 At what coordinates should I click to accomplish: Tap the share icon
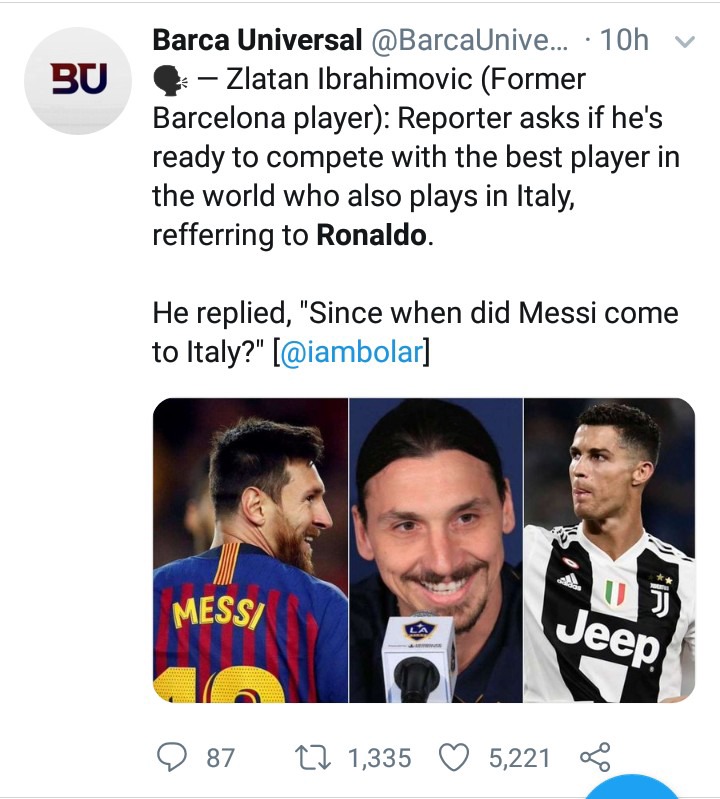(595, 757)
